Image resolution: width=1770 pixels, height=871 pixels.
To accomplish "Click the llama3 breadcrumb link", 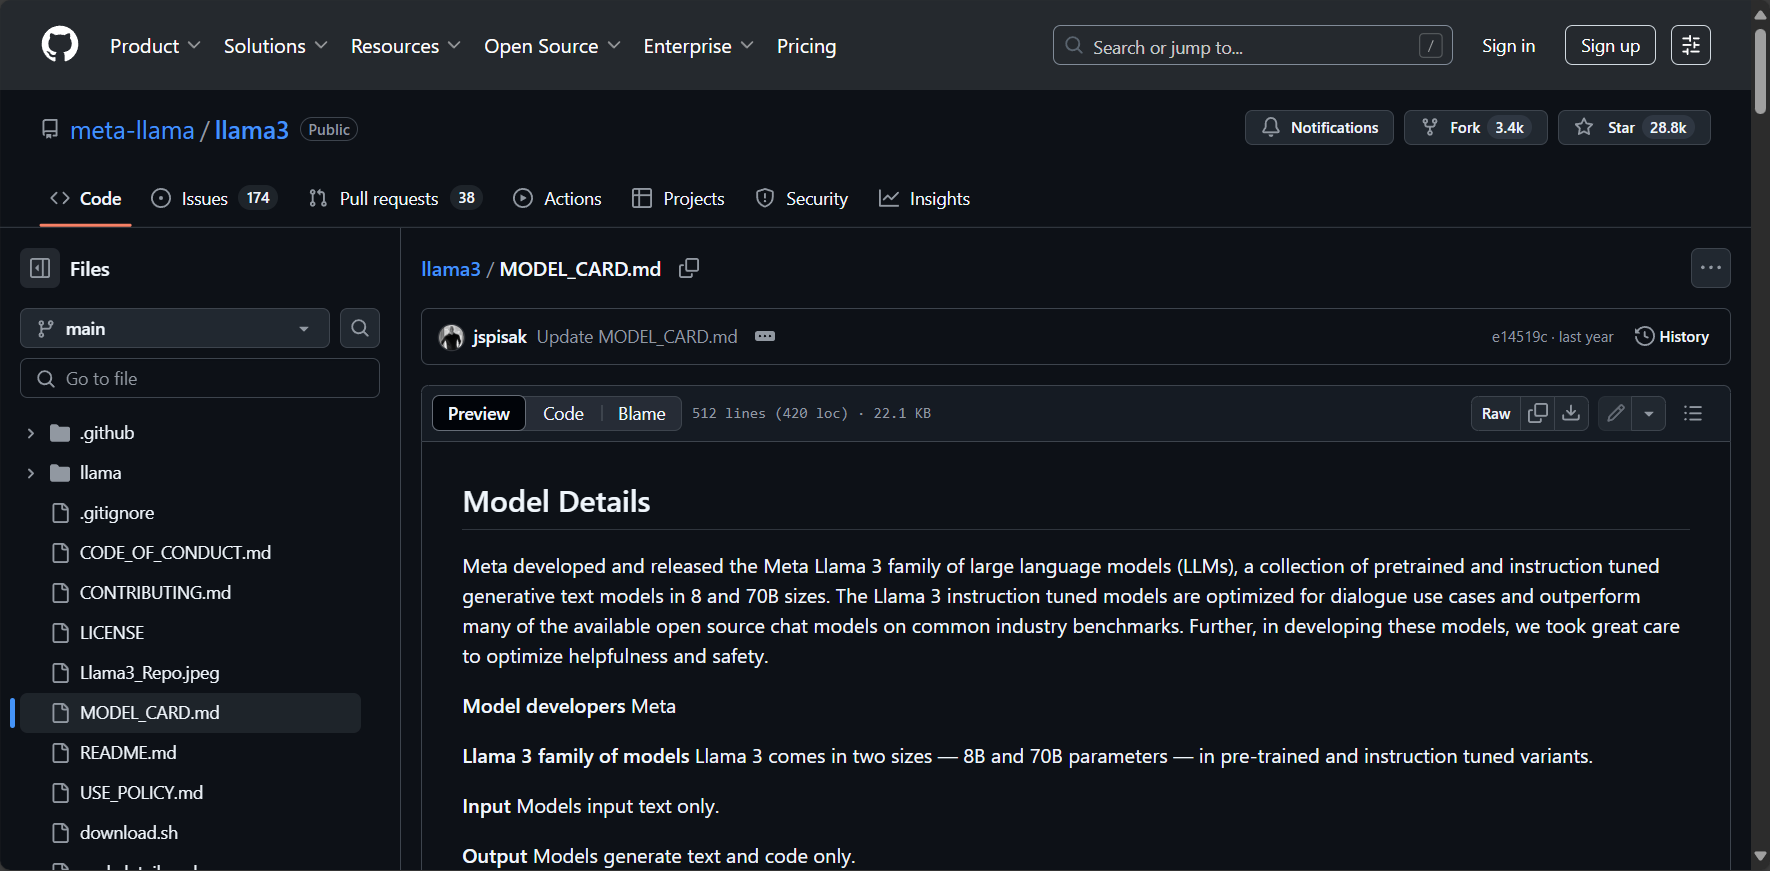I will click(x=451, y=268).
